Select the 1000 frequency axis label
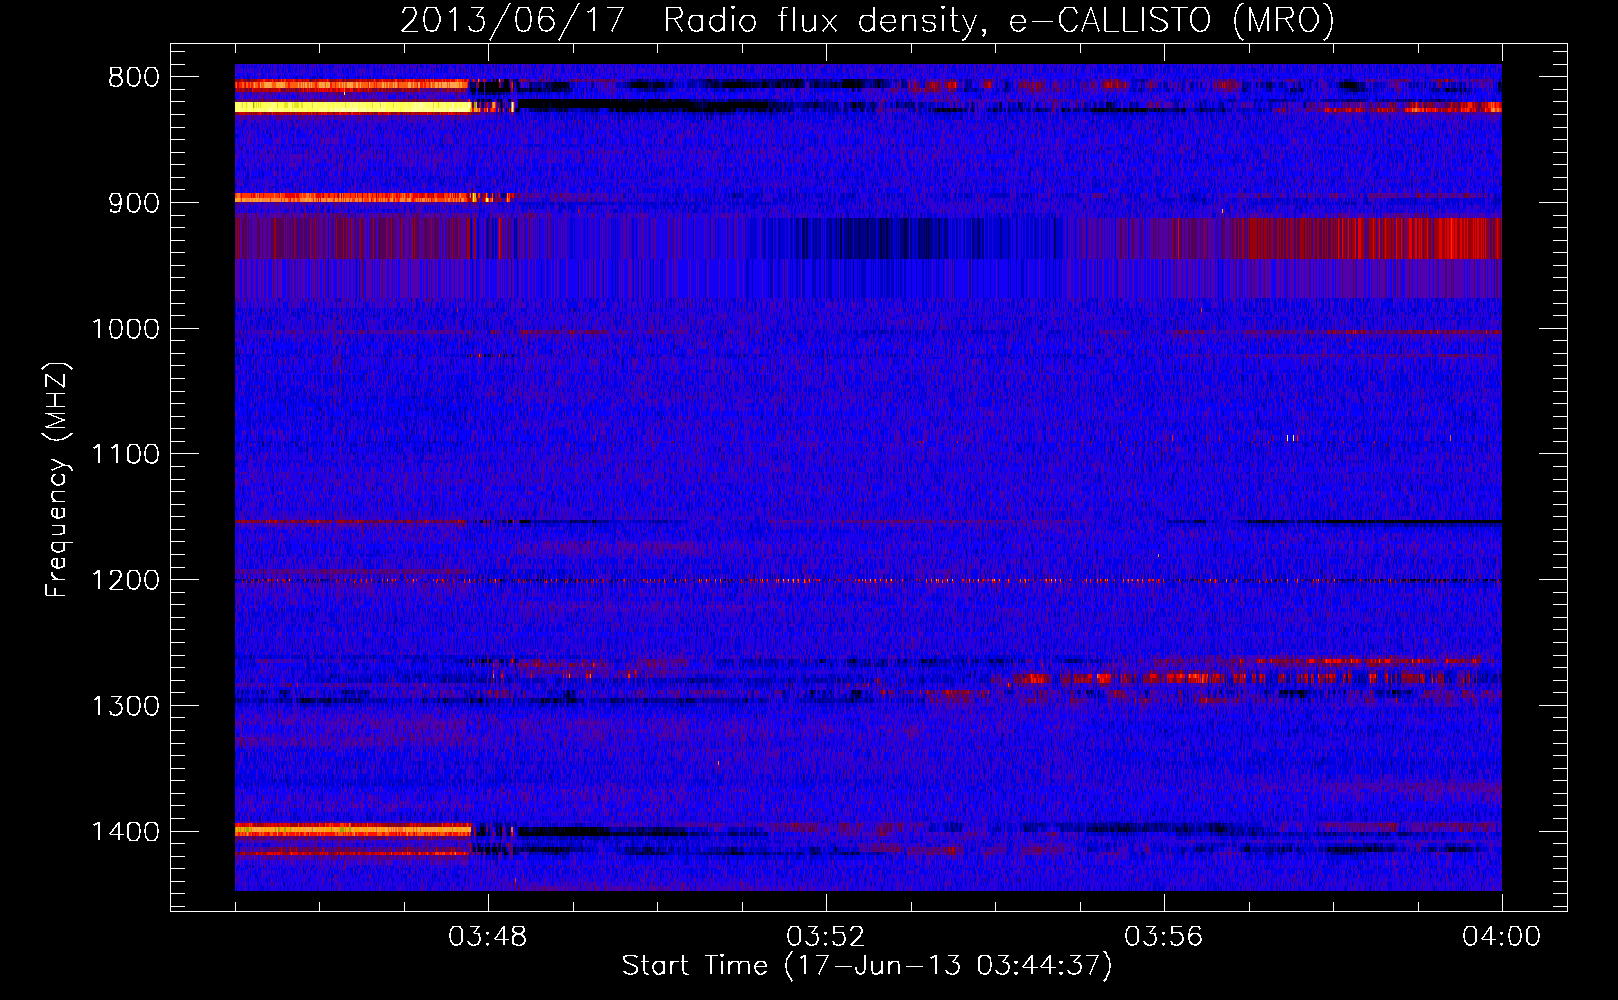The image size is (1618, 1000). point(125,329)
